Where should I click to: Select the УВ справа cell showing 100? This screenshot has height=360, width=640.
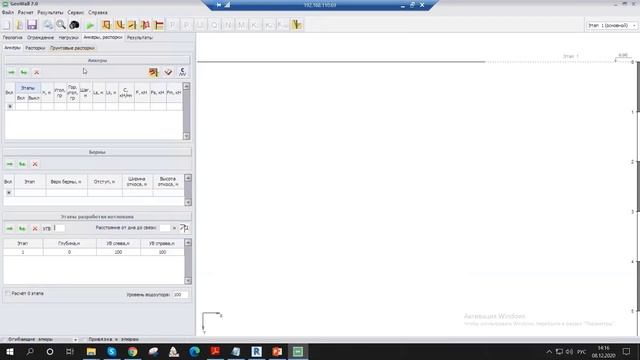click(x=162, y=252)
